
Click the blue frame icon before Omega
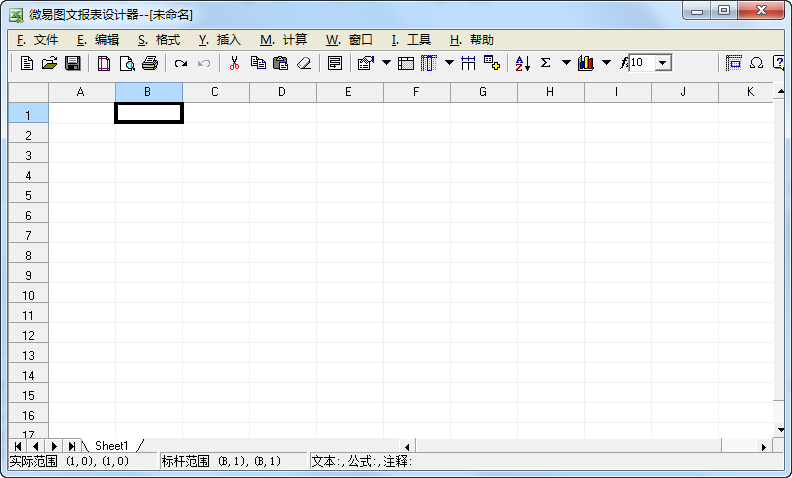pos(733,63)
